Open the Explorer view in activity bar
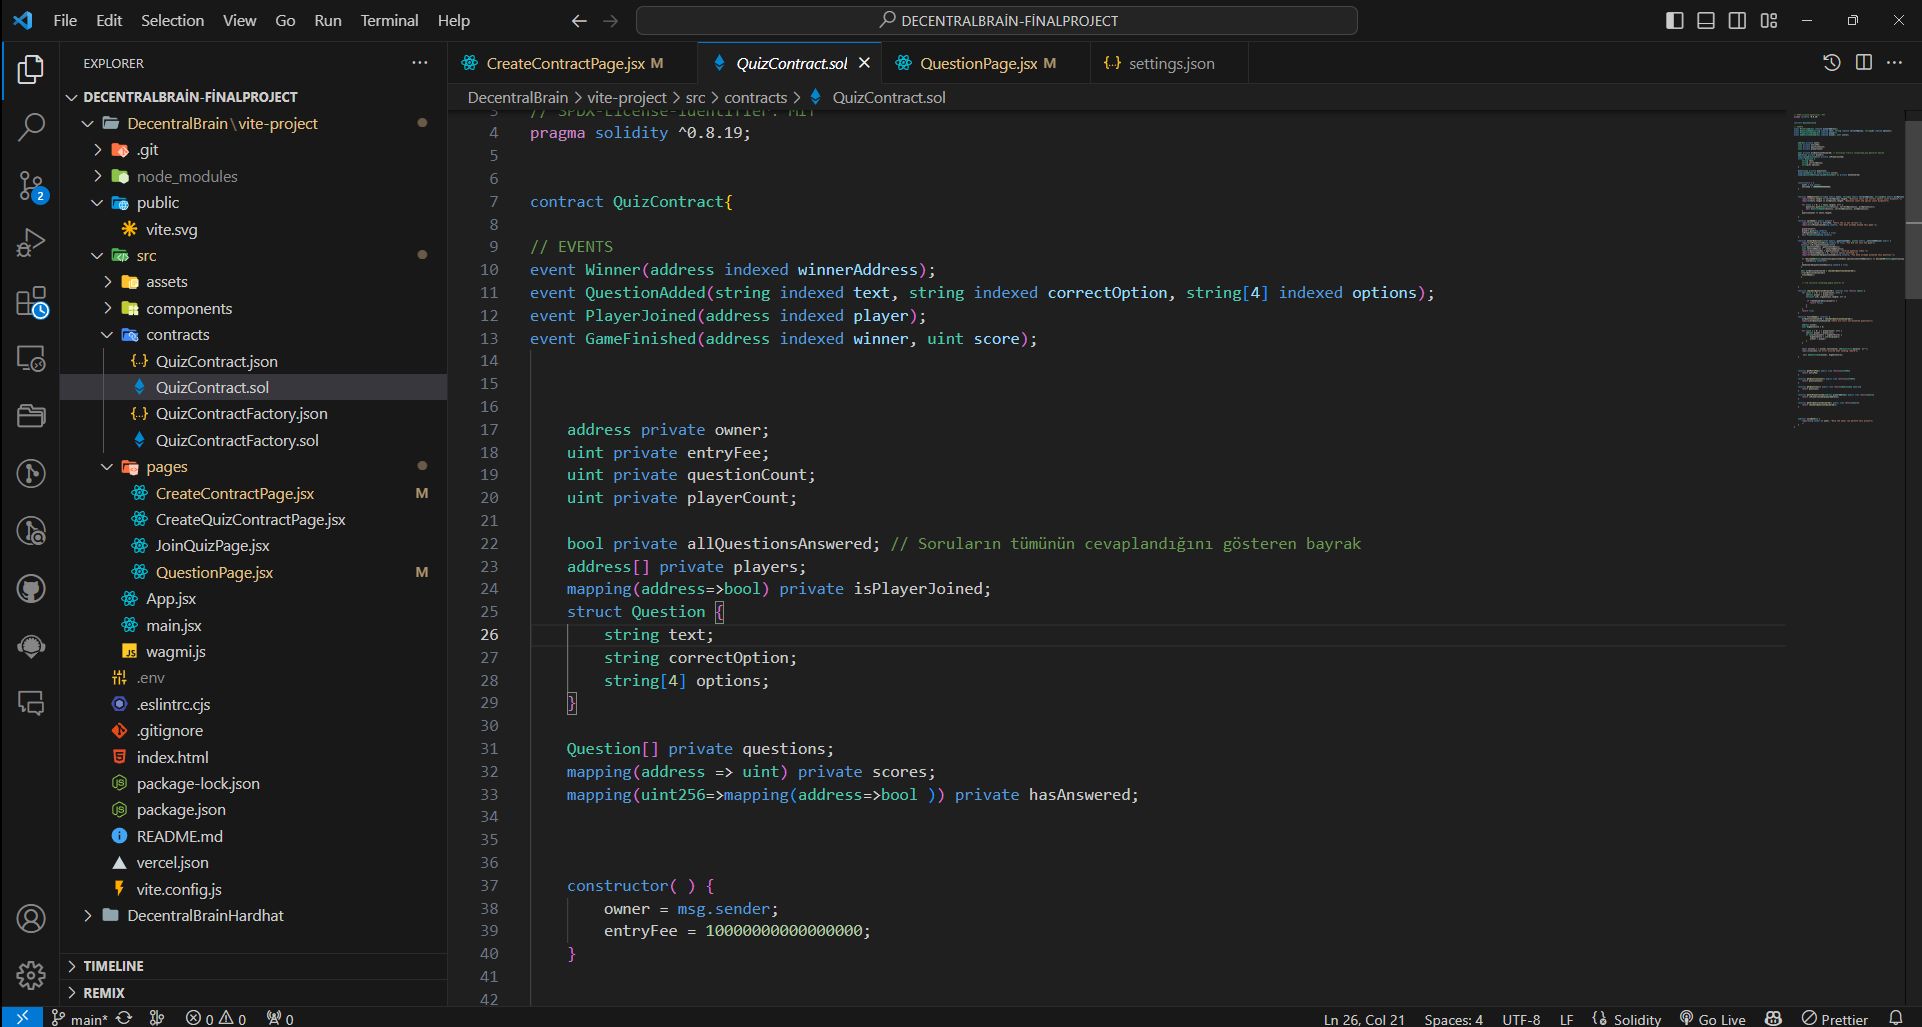Image resolution: width=1922 pixels, height=1027 pixels. 31,70
